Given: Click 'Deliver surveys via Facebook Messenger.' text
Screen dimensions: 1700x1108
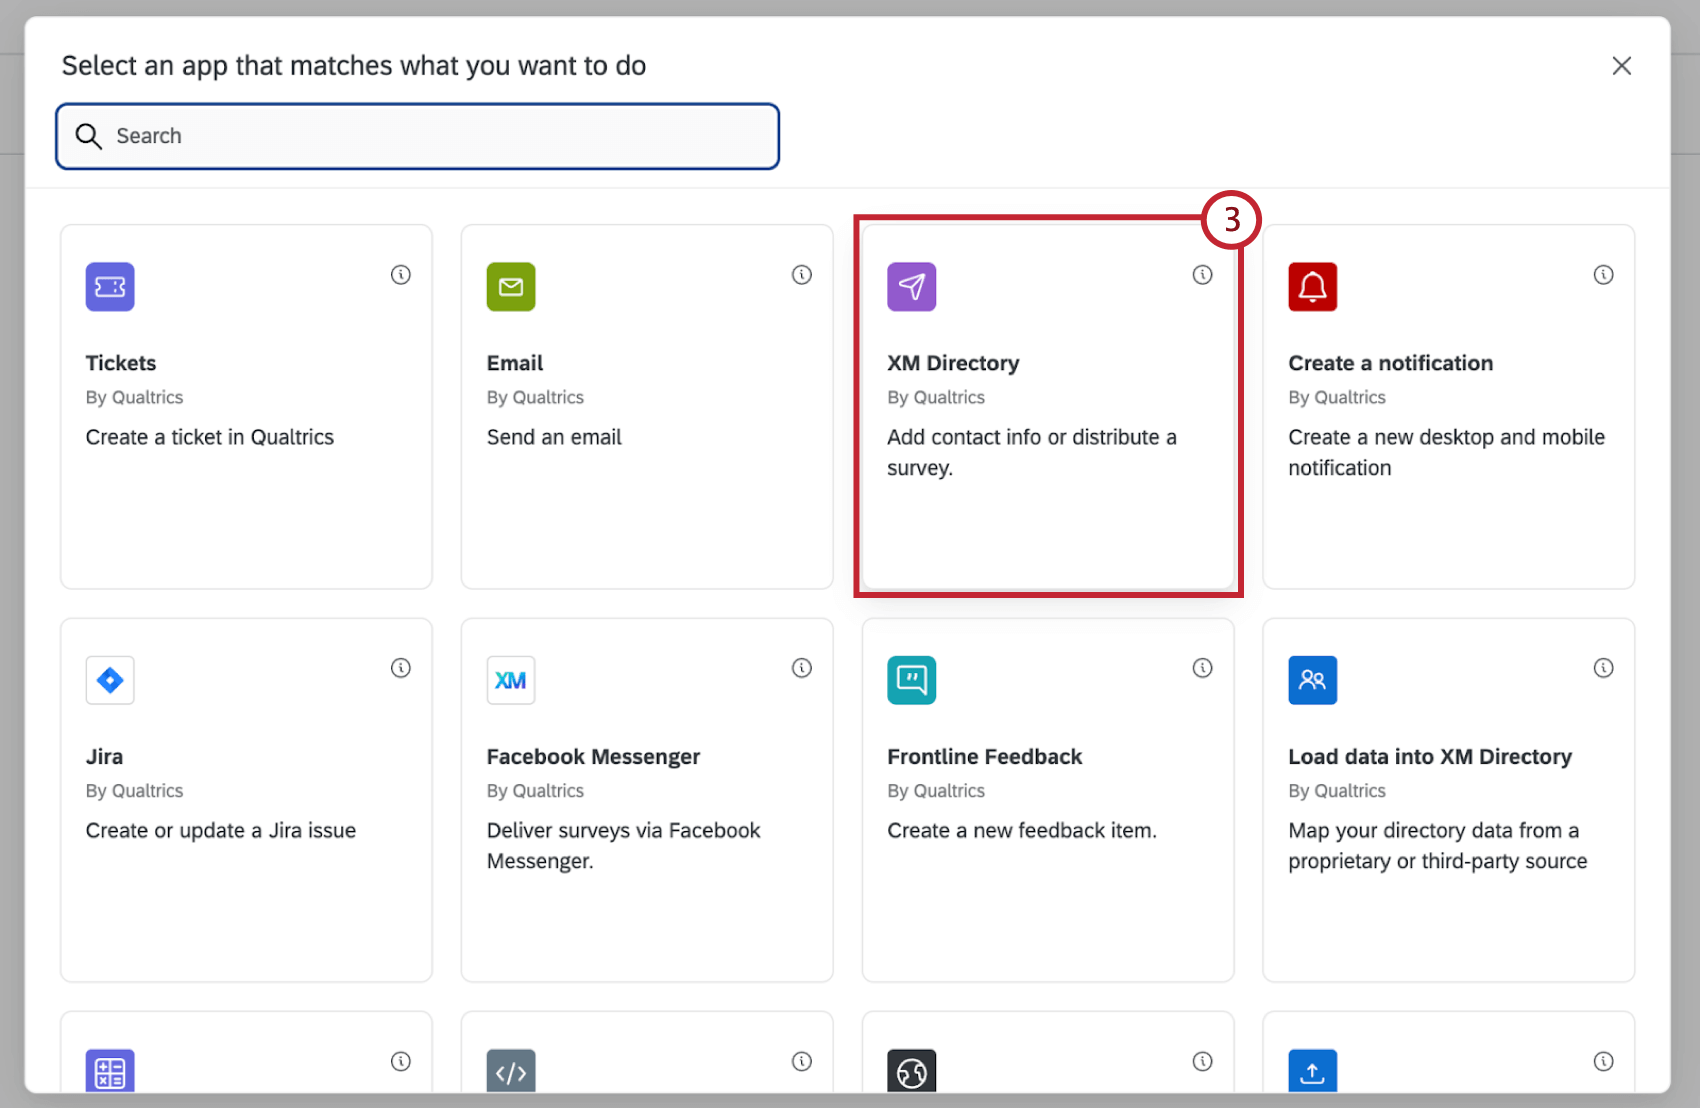Looking at the screenshot, I should coord(624,846).
